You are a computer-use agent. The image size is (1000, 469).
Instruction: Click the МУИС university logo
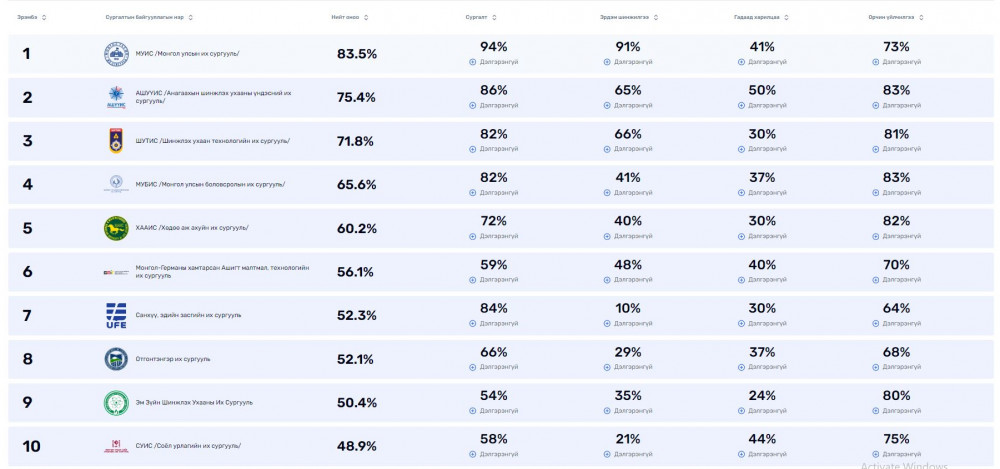point(116,54)
